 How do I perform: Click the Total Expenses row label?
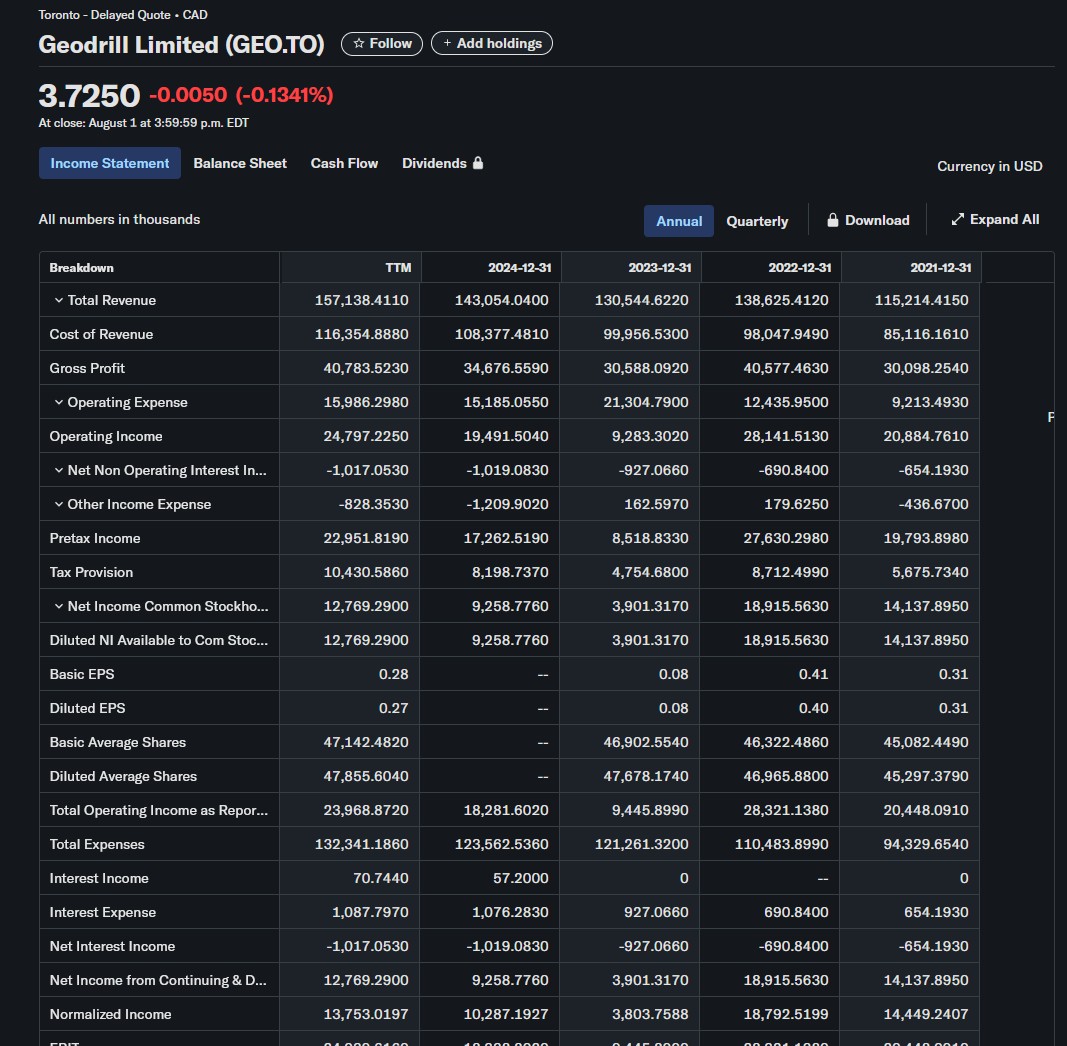point(97,845)
